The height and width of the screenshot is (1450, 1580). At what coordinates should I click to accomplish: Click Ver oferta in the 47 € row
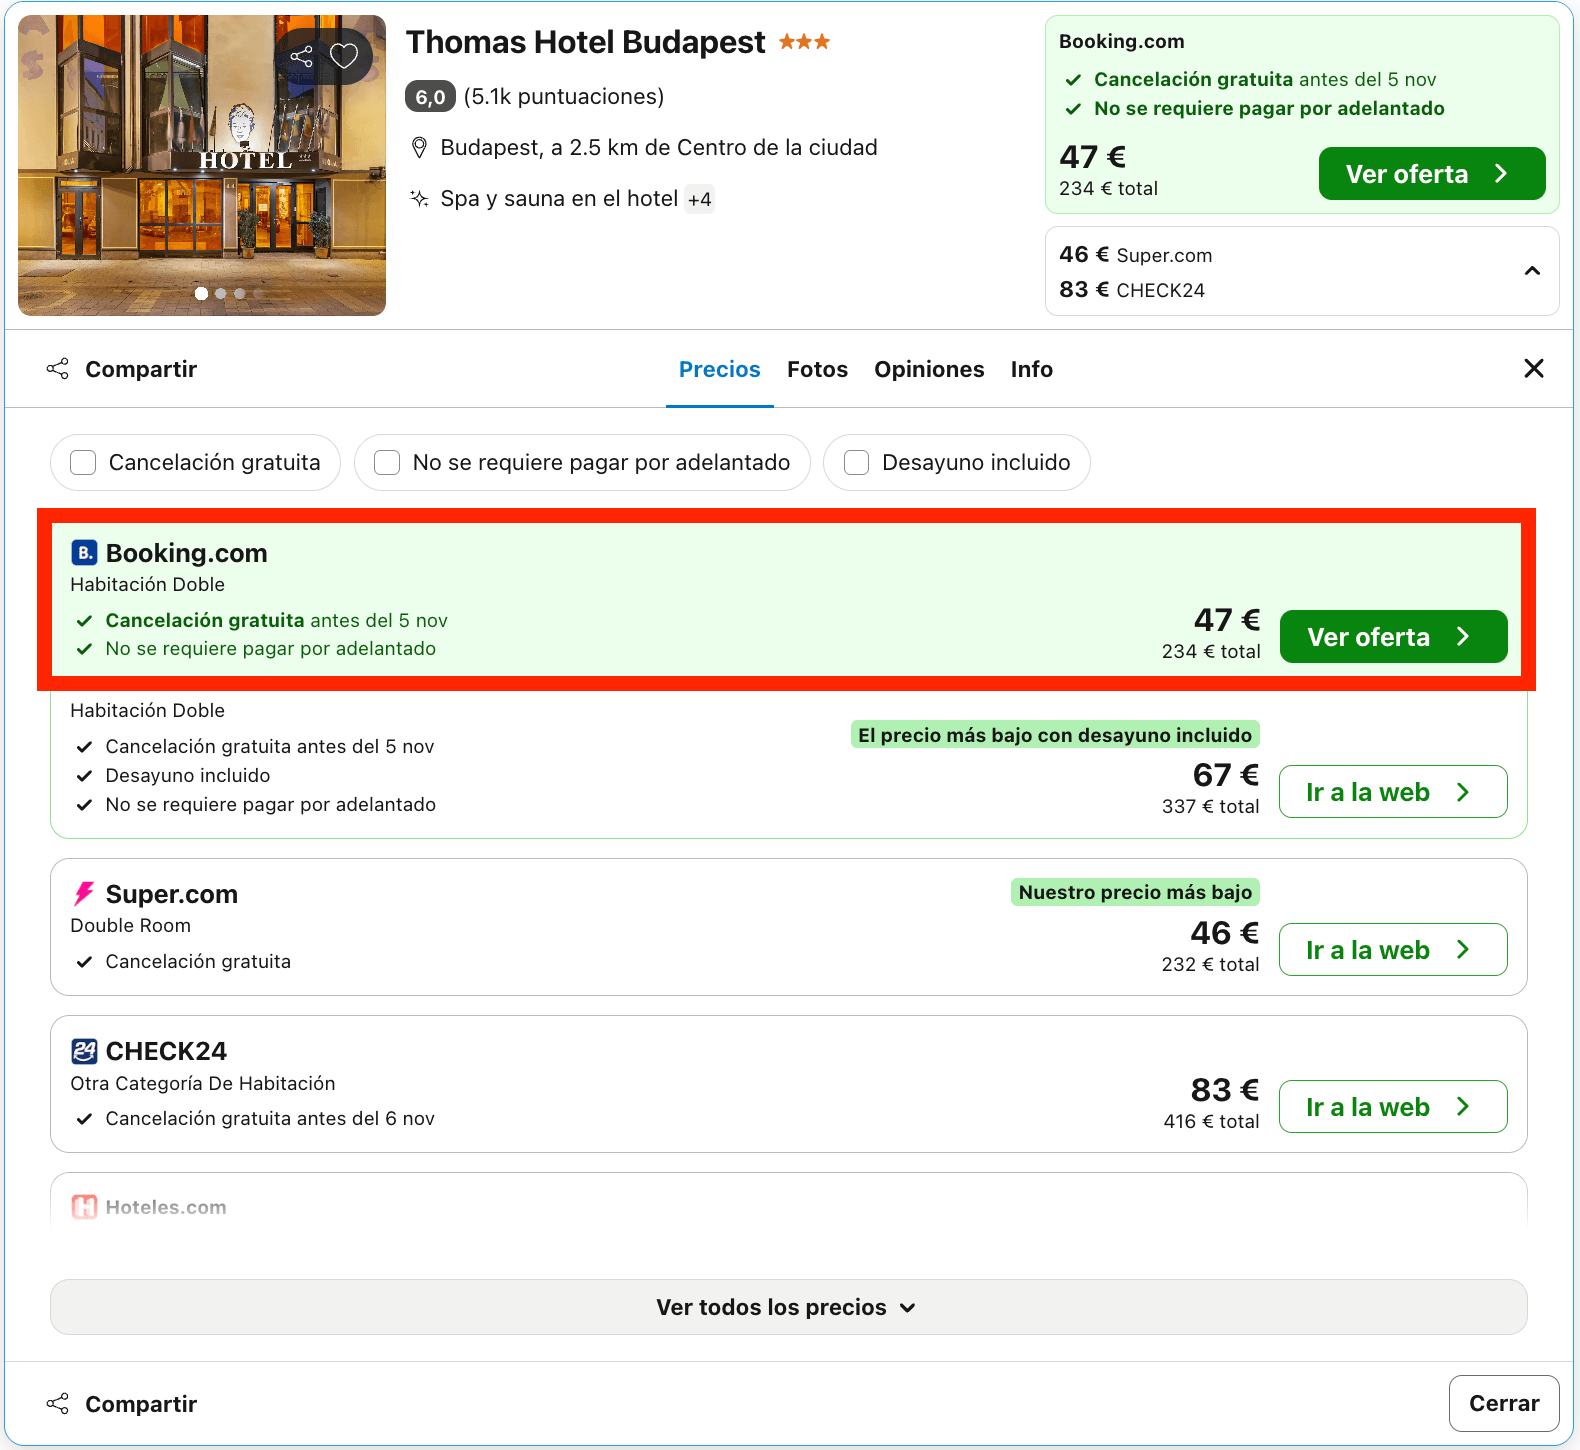pyautogui.click(x=1393, y=637)
